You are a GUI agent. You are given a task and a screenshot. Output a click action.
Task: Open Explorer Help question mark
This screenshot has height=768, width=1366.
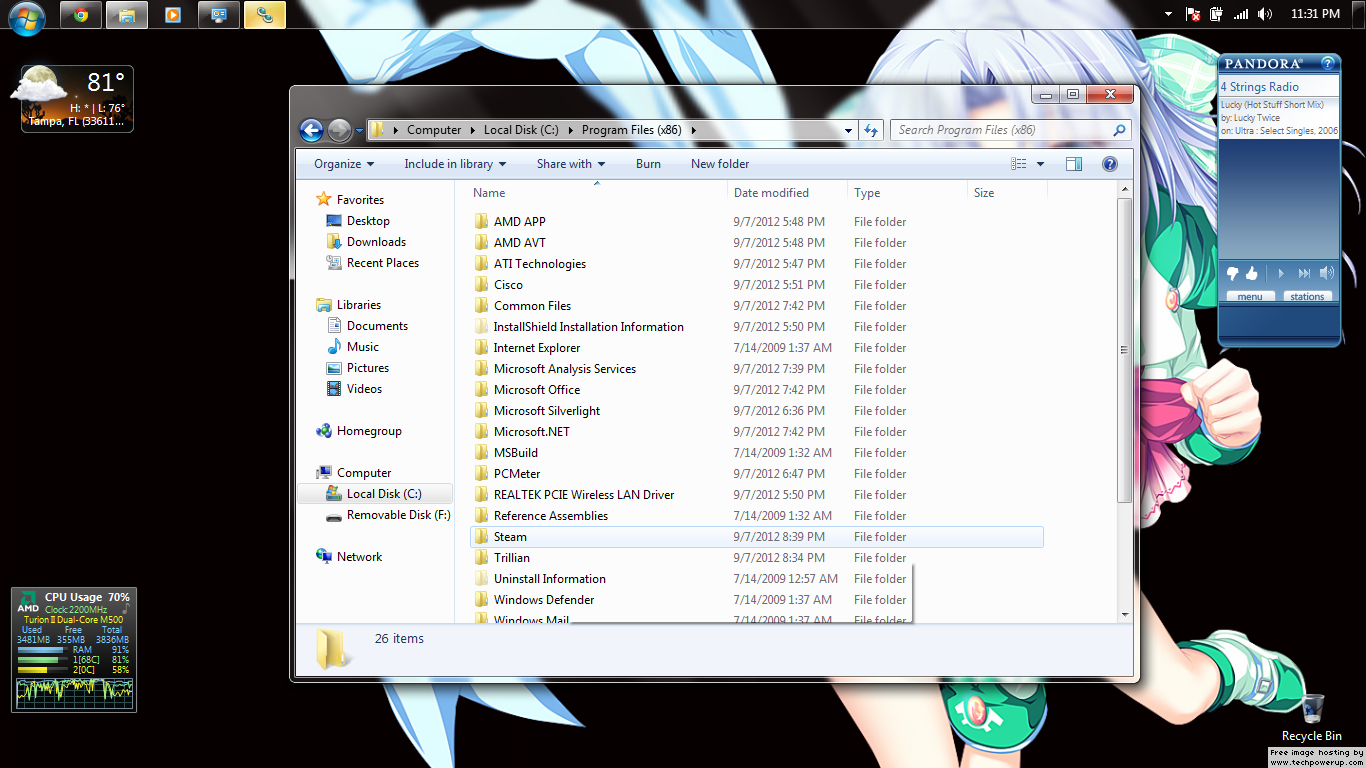[1109, 164]
